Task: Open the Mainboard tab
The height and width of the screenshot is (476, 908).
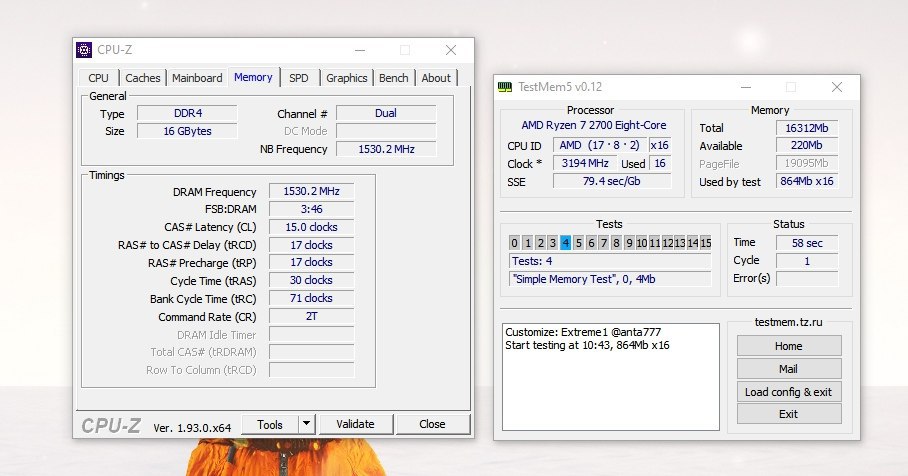Action: click(197, 78)
